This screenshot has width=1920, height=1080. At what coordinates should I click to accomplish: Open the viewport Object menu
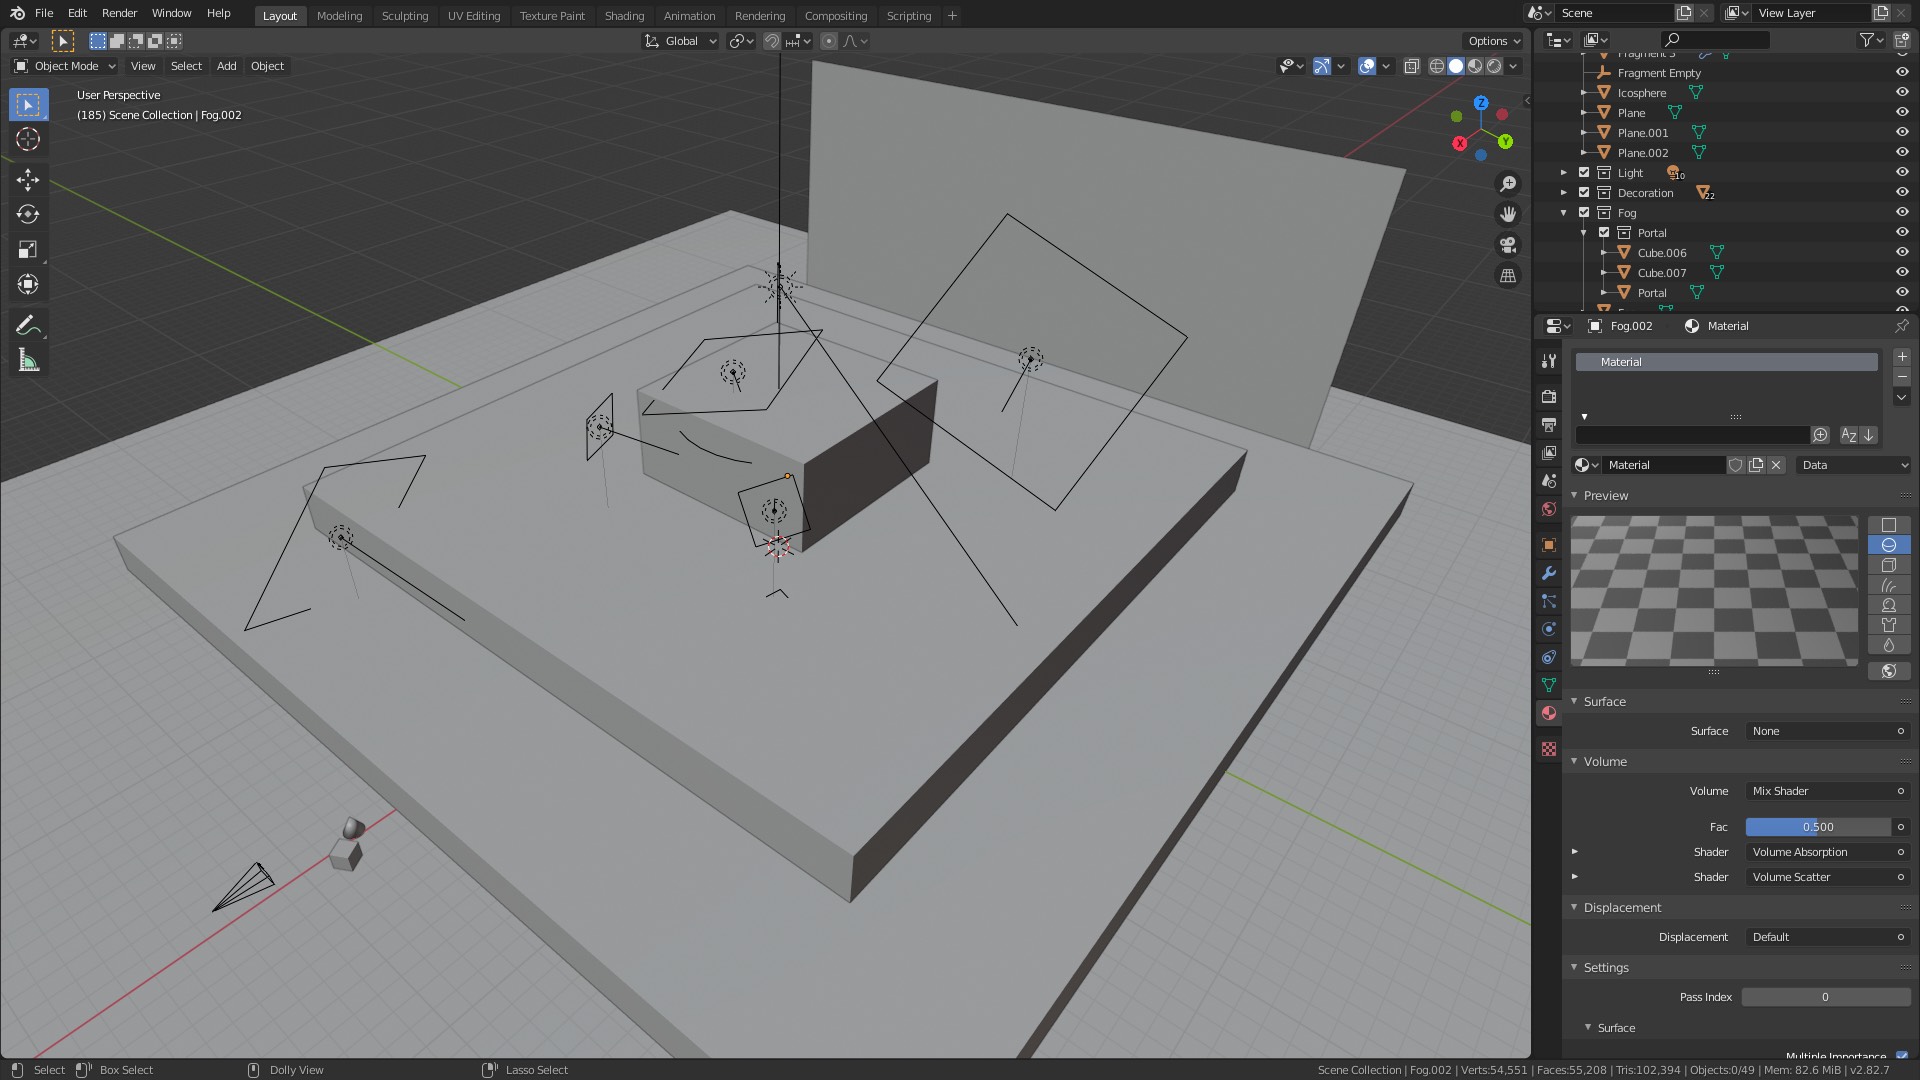tap(267, 66)
